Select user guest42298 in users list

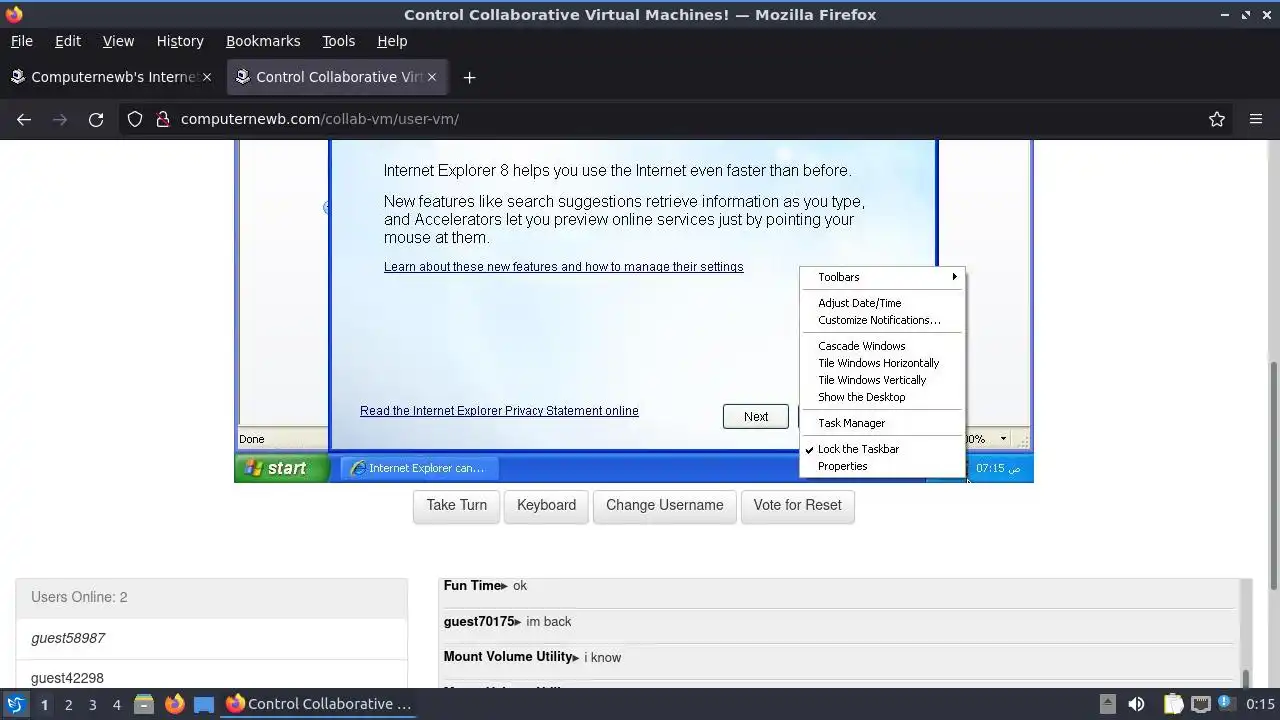[211, 677]
